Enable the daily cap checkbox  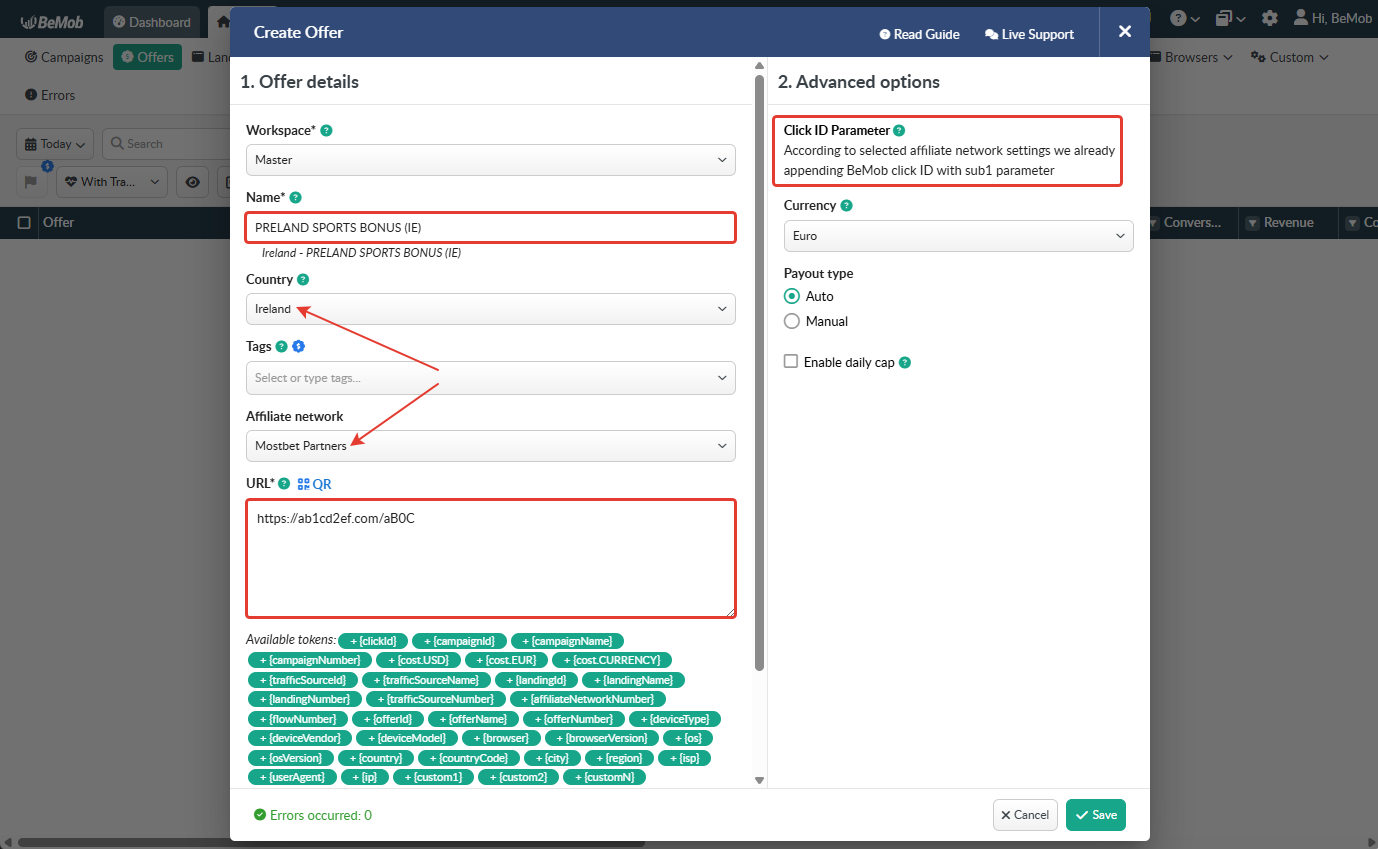click(791, 362)
